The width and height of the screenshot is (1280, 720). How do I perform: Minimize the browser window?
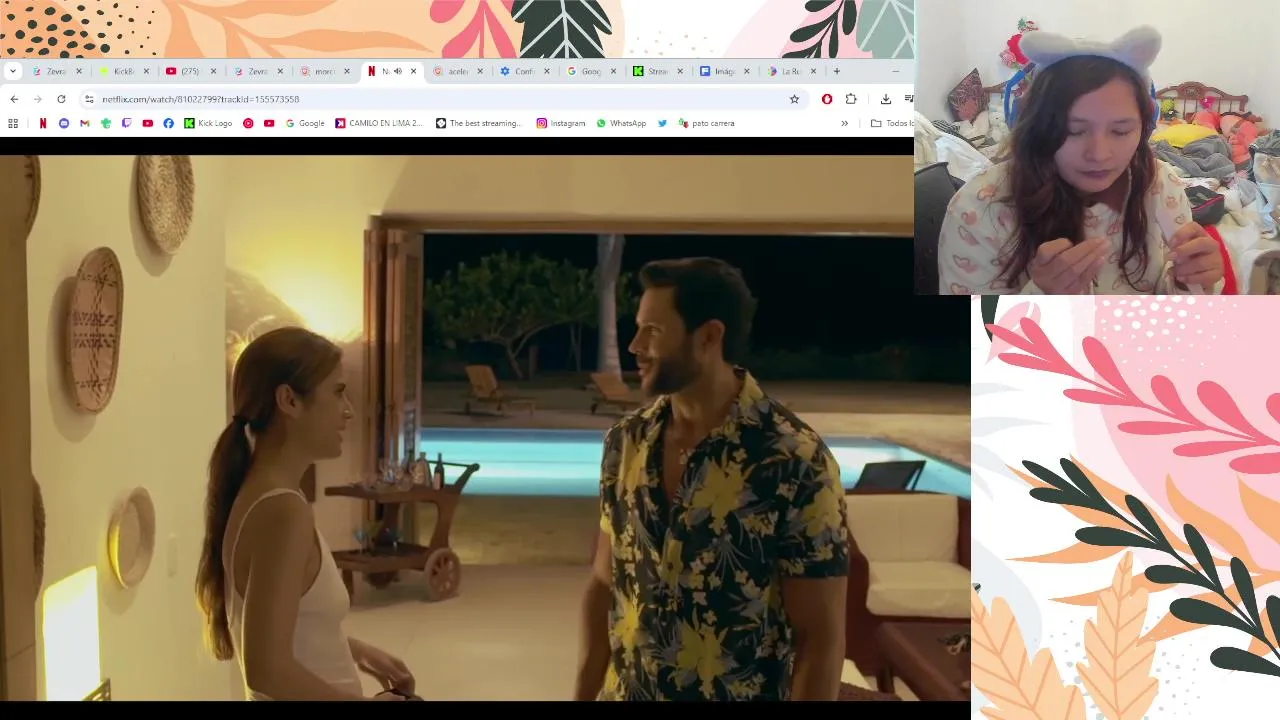895,71
